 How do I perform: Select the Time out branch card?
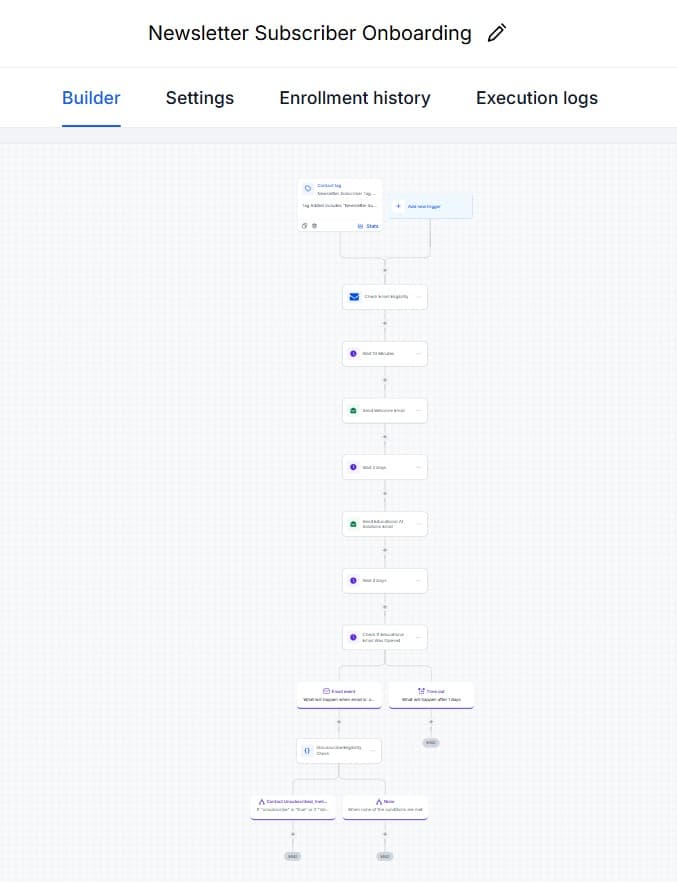[x=431, y=695]
